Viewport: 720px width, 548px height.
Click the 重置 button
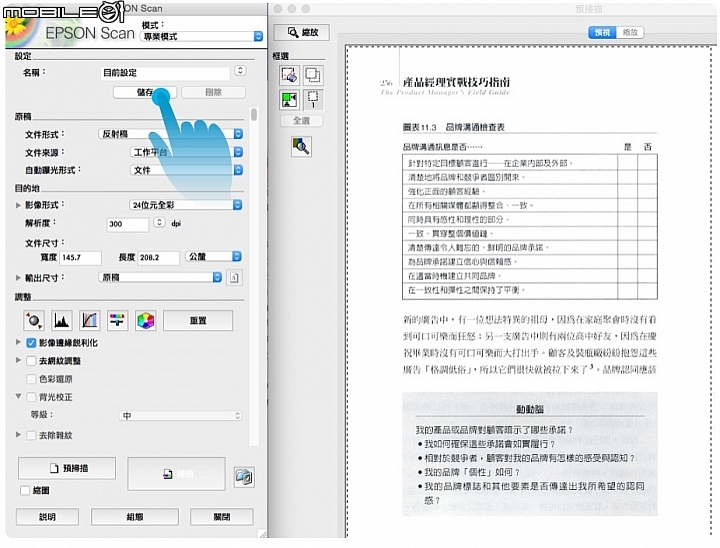click(x=198, y=320)
